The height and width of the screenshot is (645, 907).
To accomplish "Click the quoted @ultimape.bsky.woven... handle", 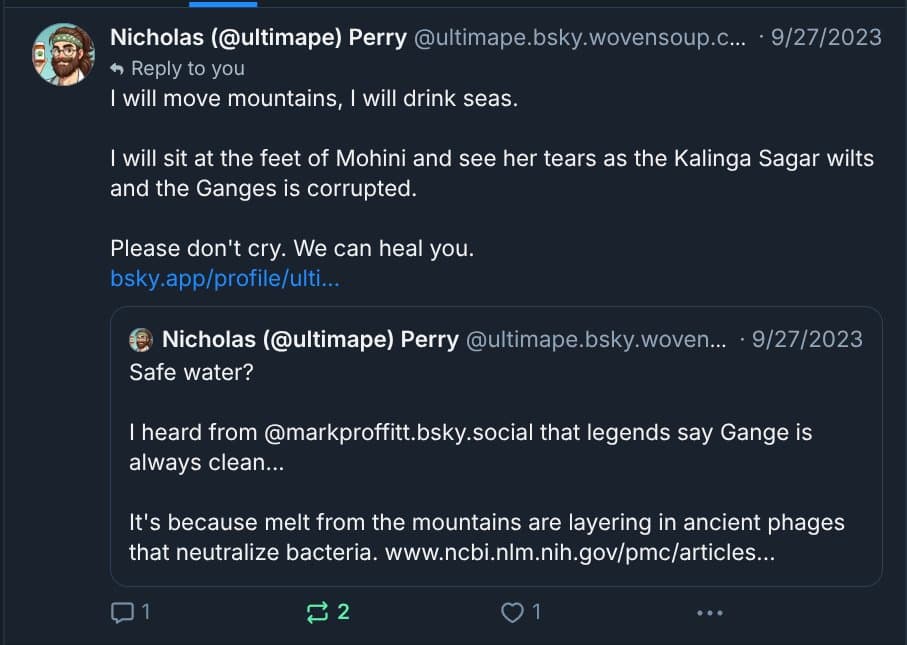I will pyautogui.click(x=596, y=340).
